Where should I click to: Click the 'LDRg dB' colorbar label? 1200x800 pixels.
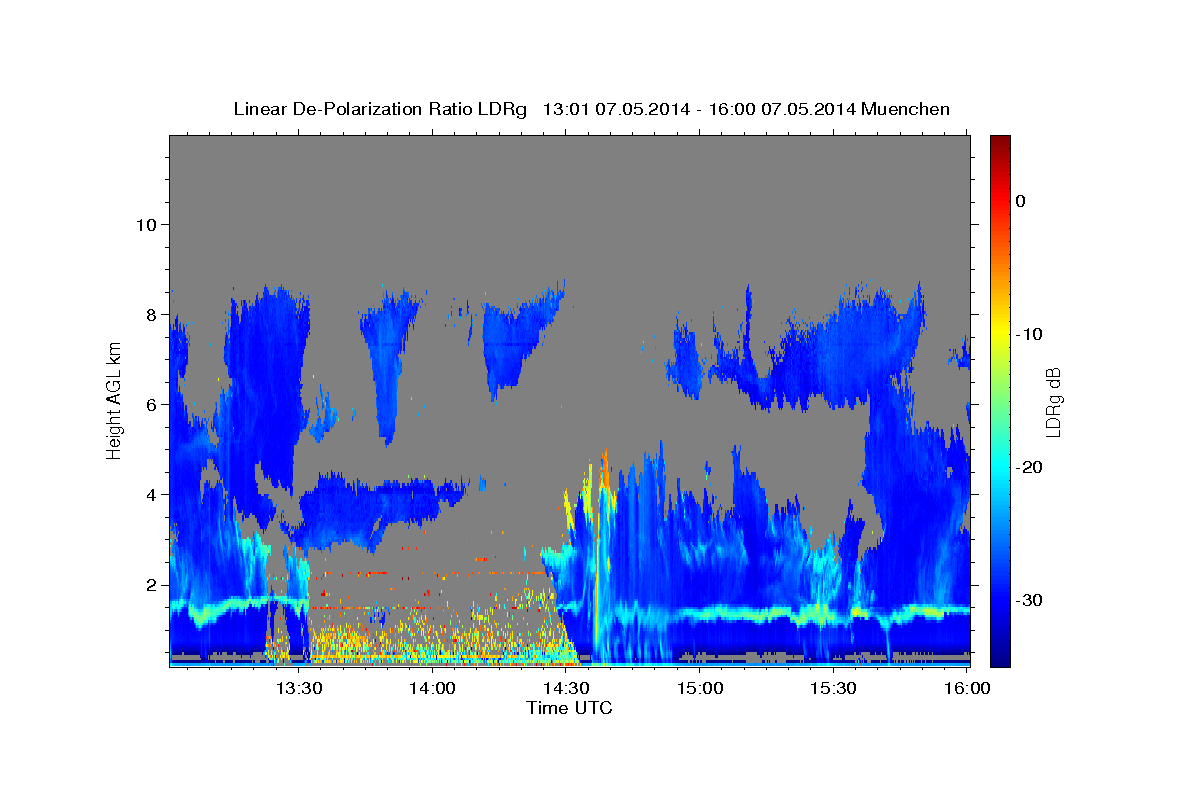click(x=1052, y=402)
